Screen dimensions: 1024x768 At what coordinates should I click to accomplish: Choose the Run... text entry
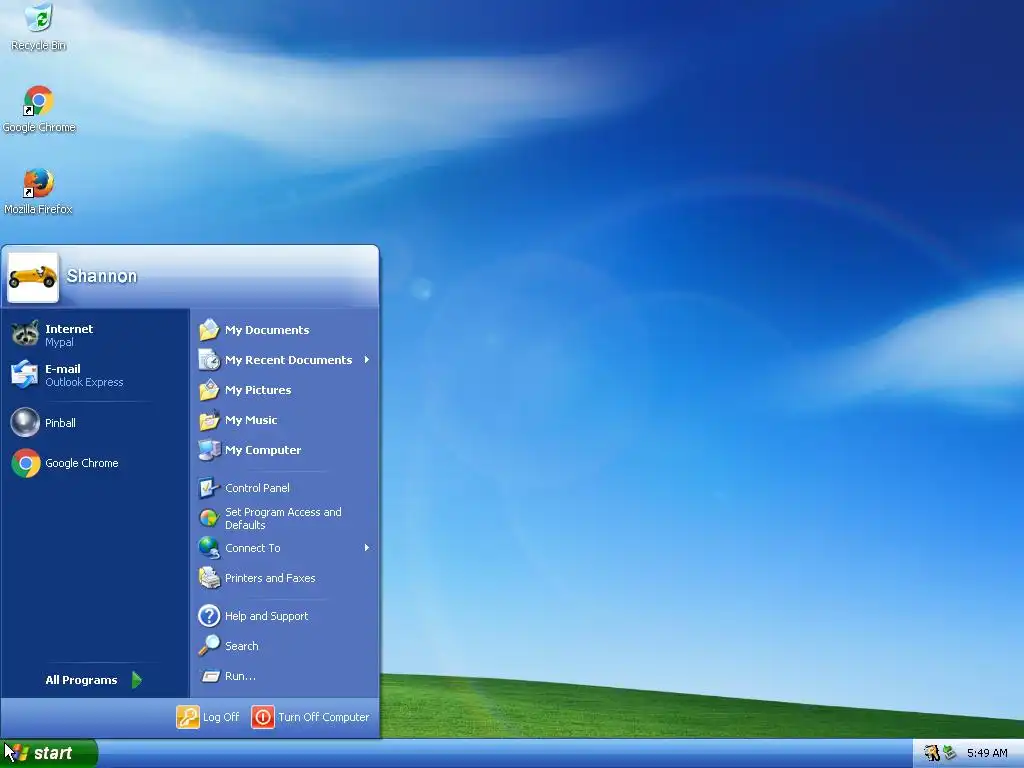pos(240,676)
